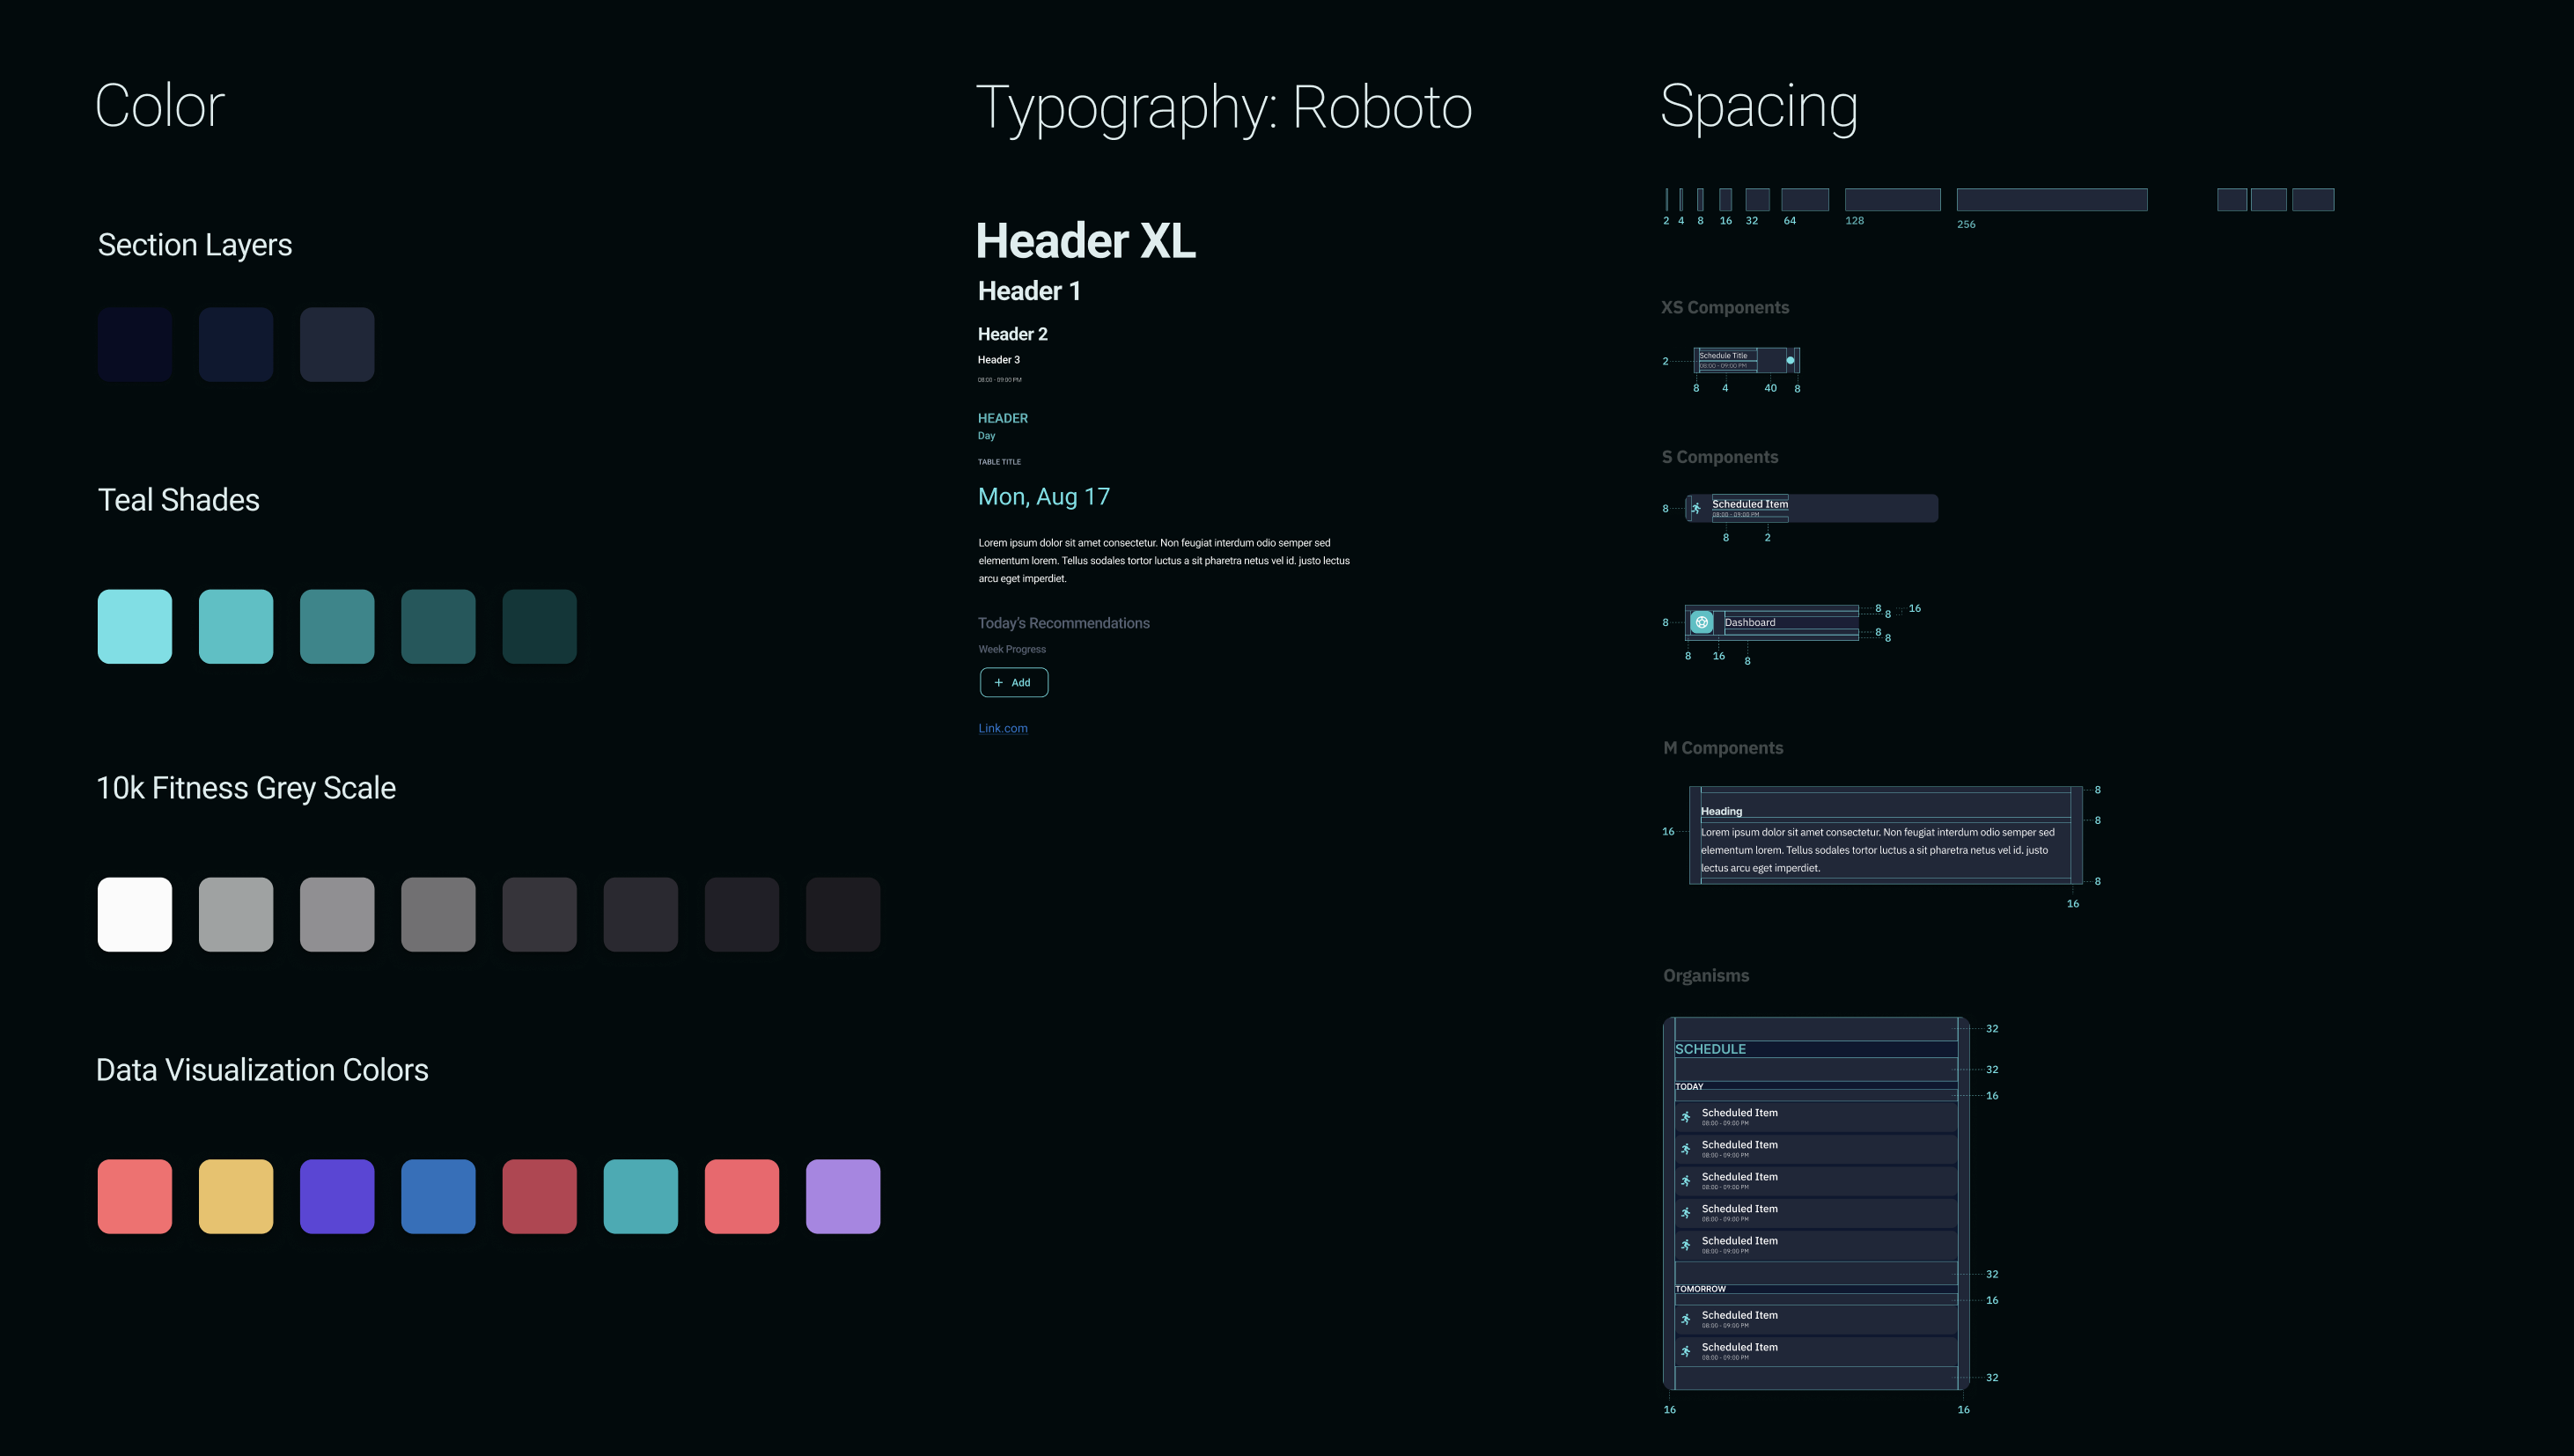Click the SCHEDULE header in Organisms card
The width and height of the screenshot is (2574, 1456).
tap(1710, 1049)
